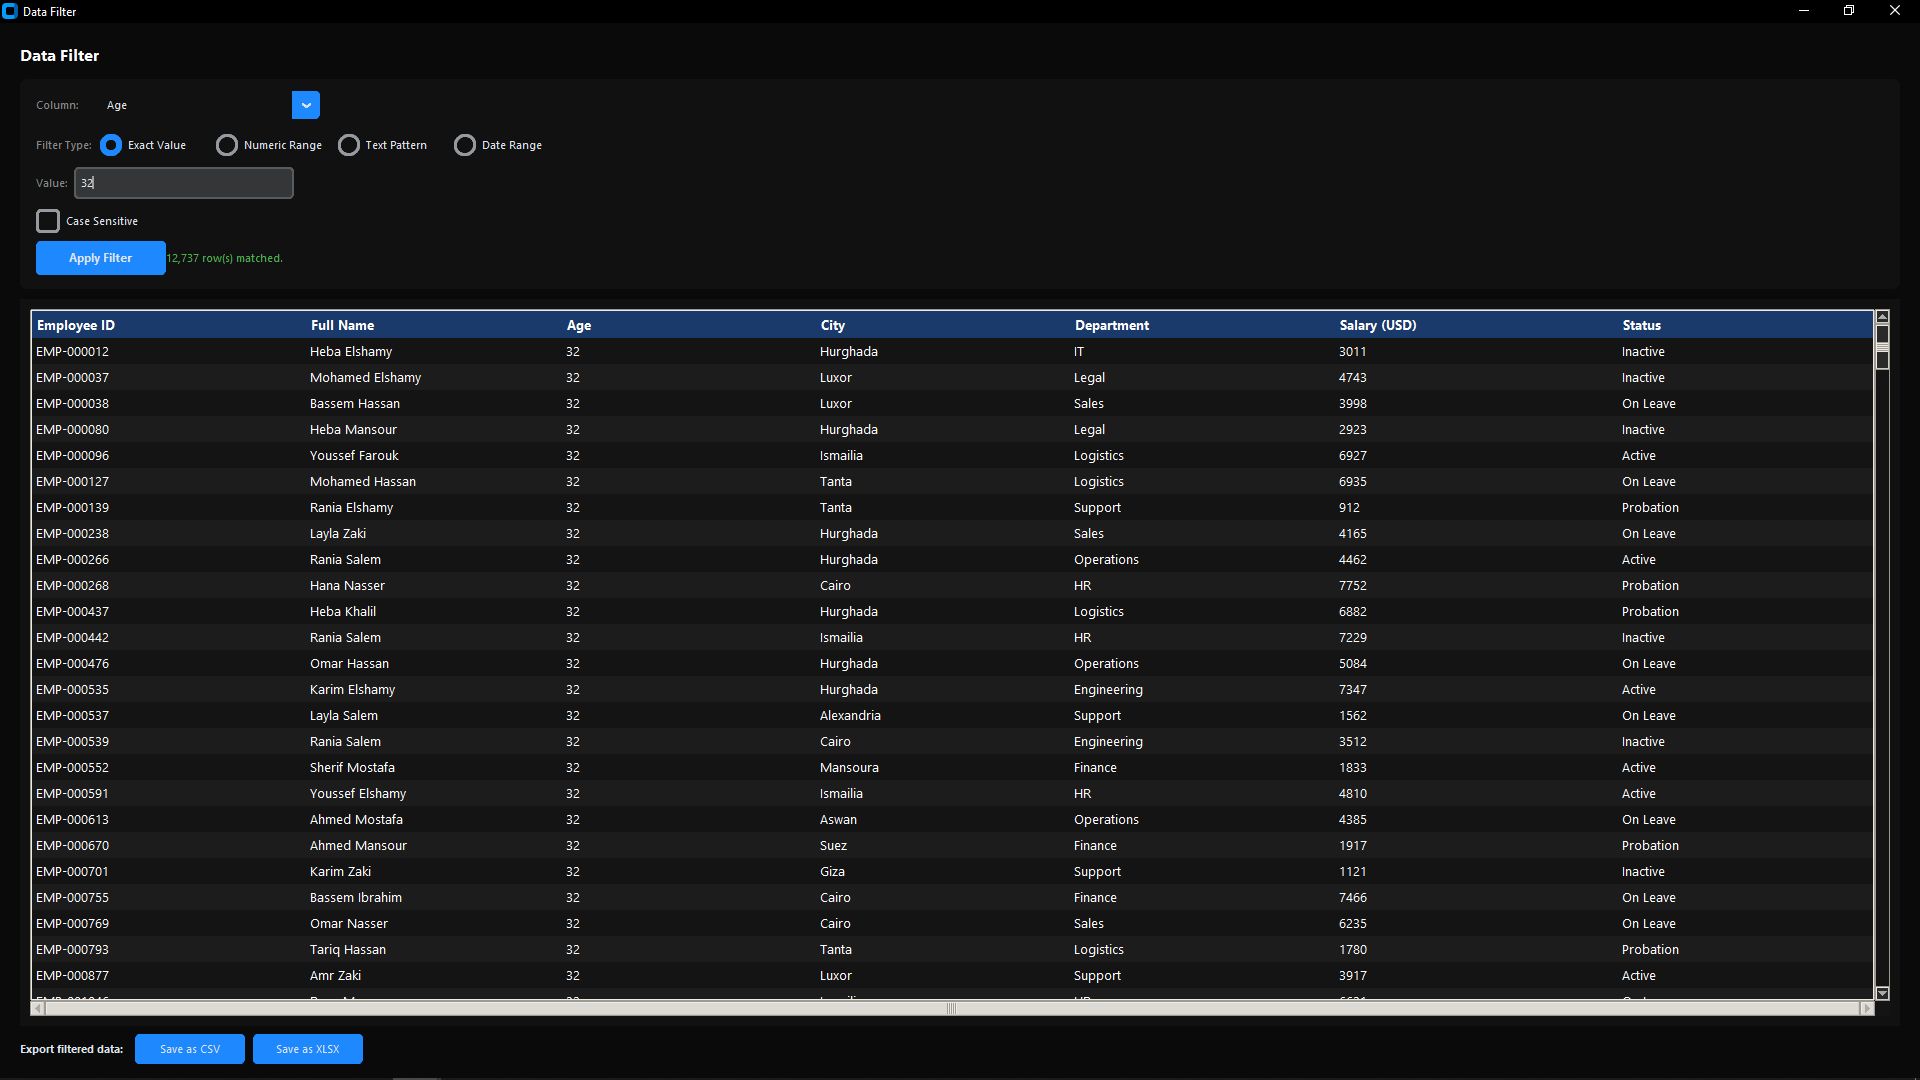Click the Data Filter app icon in title bar
This screenshot has width=1920, height=1080.
click(10, 11)
